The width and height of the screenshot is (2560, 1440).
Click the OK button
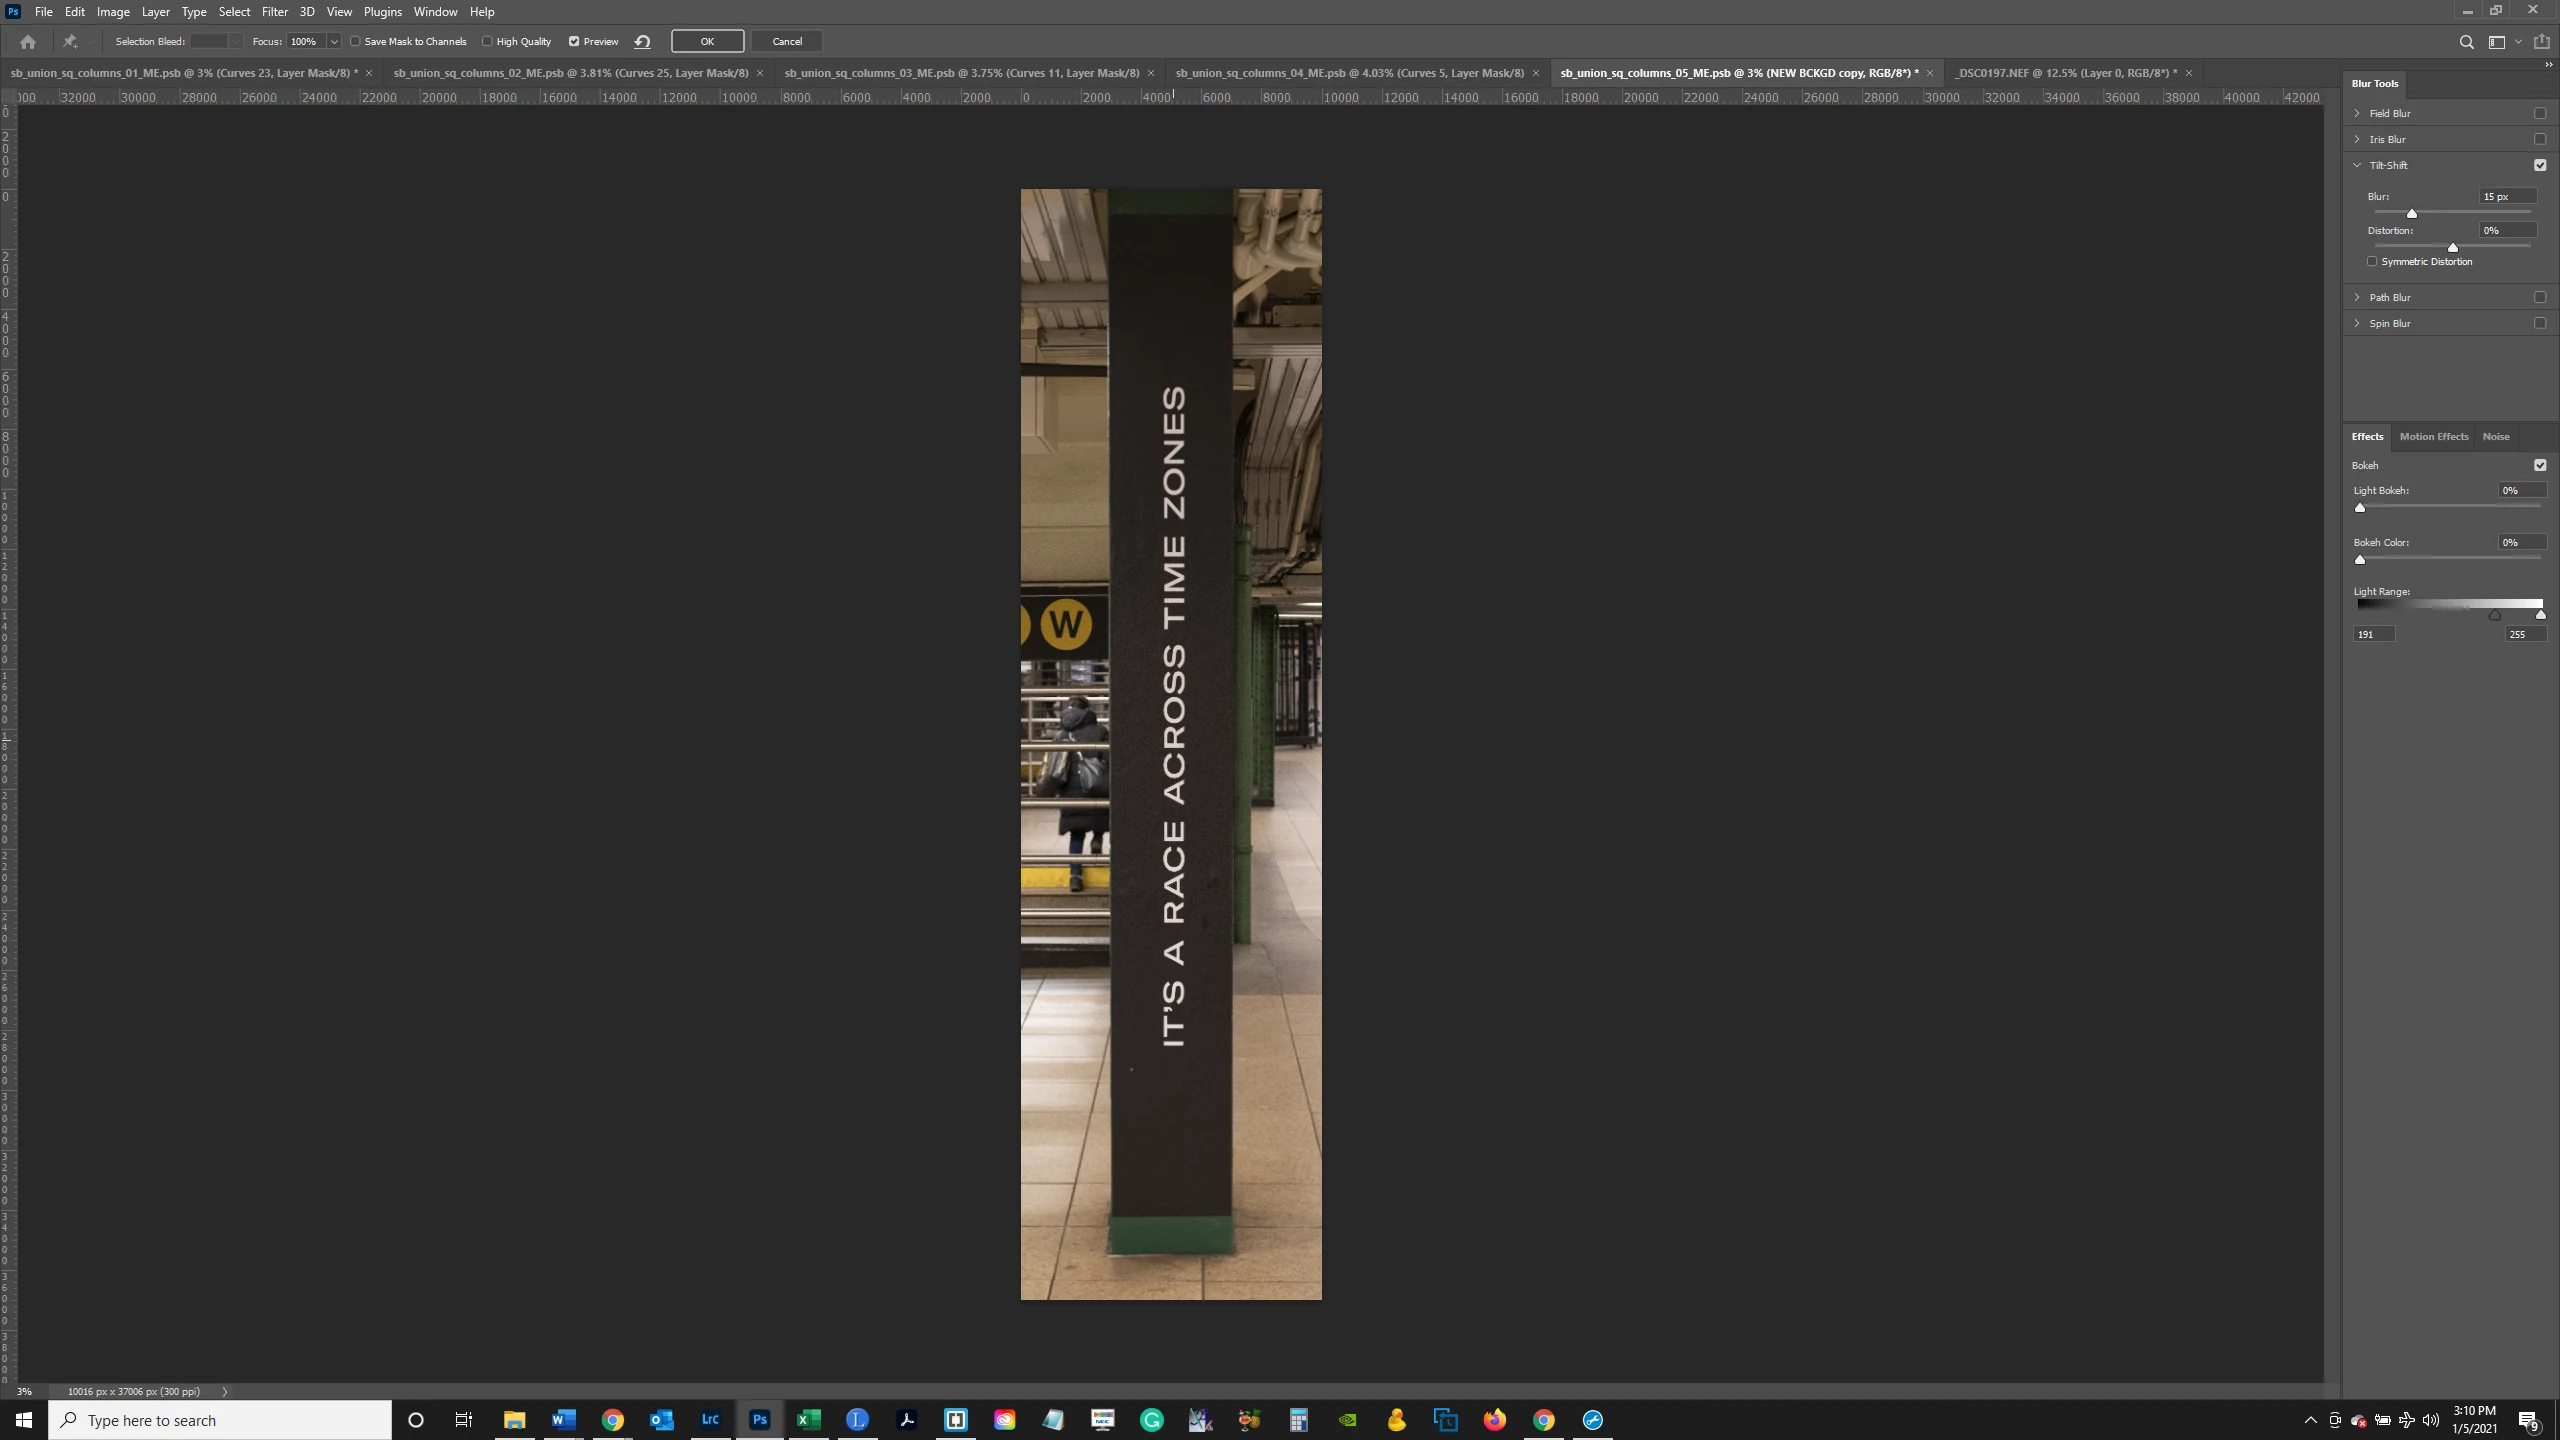[707, 42]
